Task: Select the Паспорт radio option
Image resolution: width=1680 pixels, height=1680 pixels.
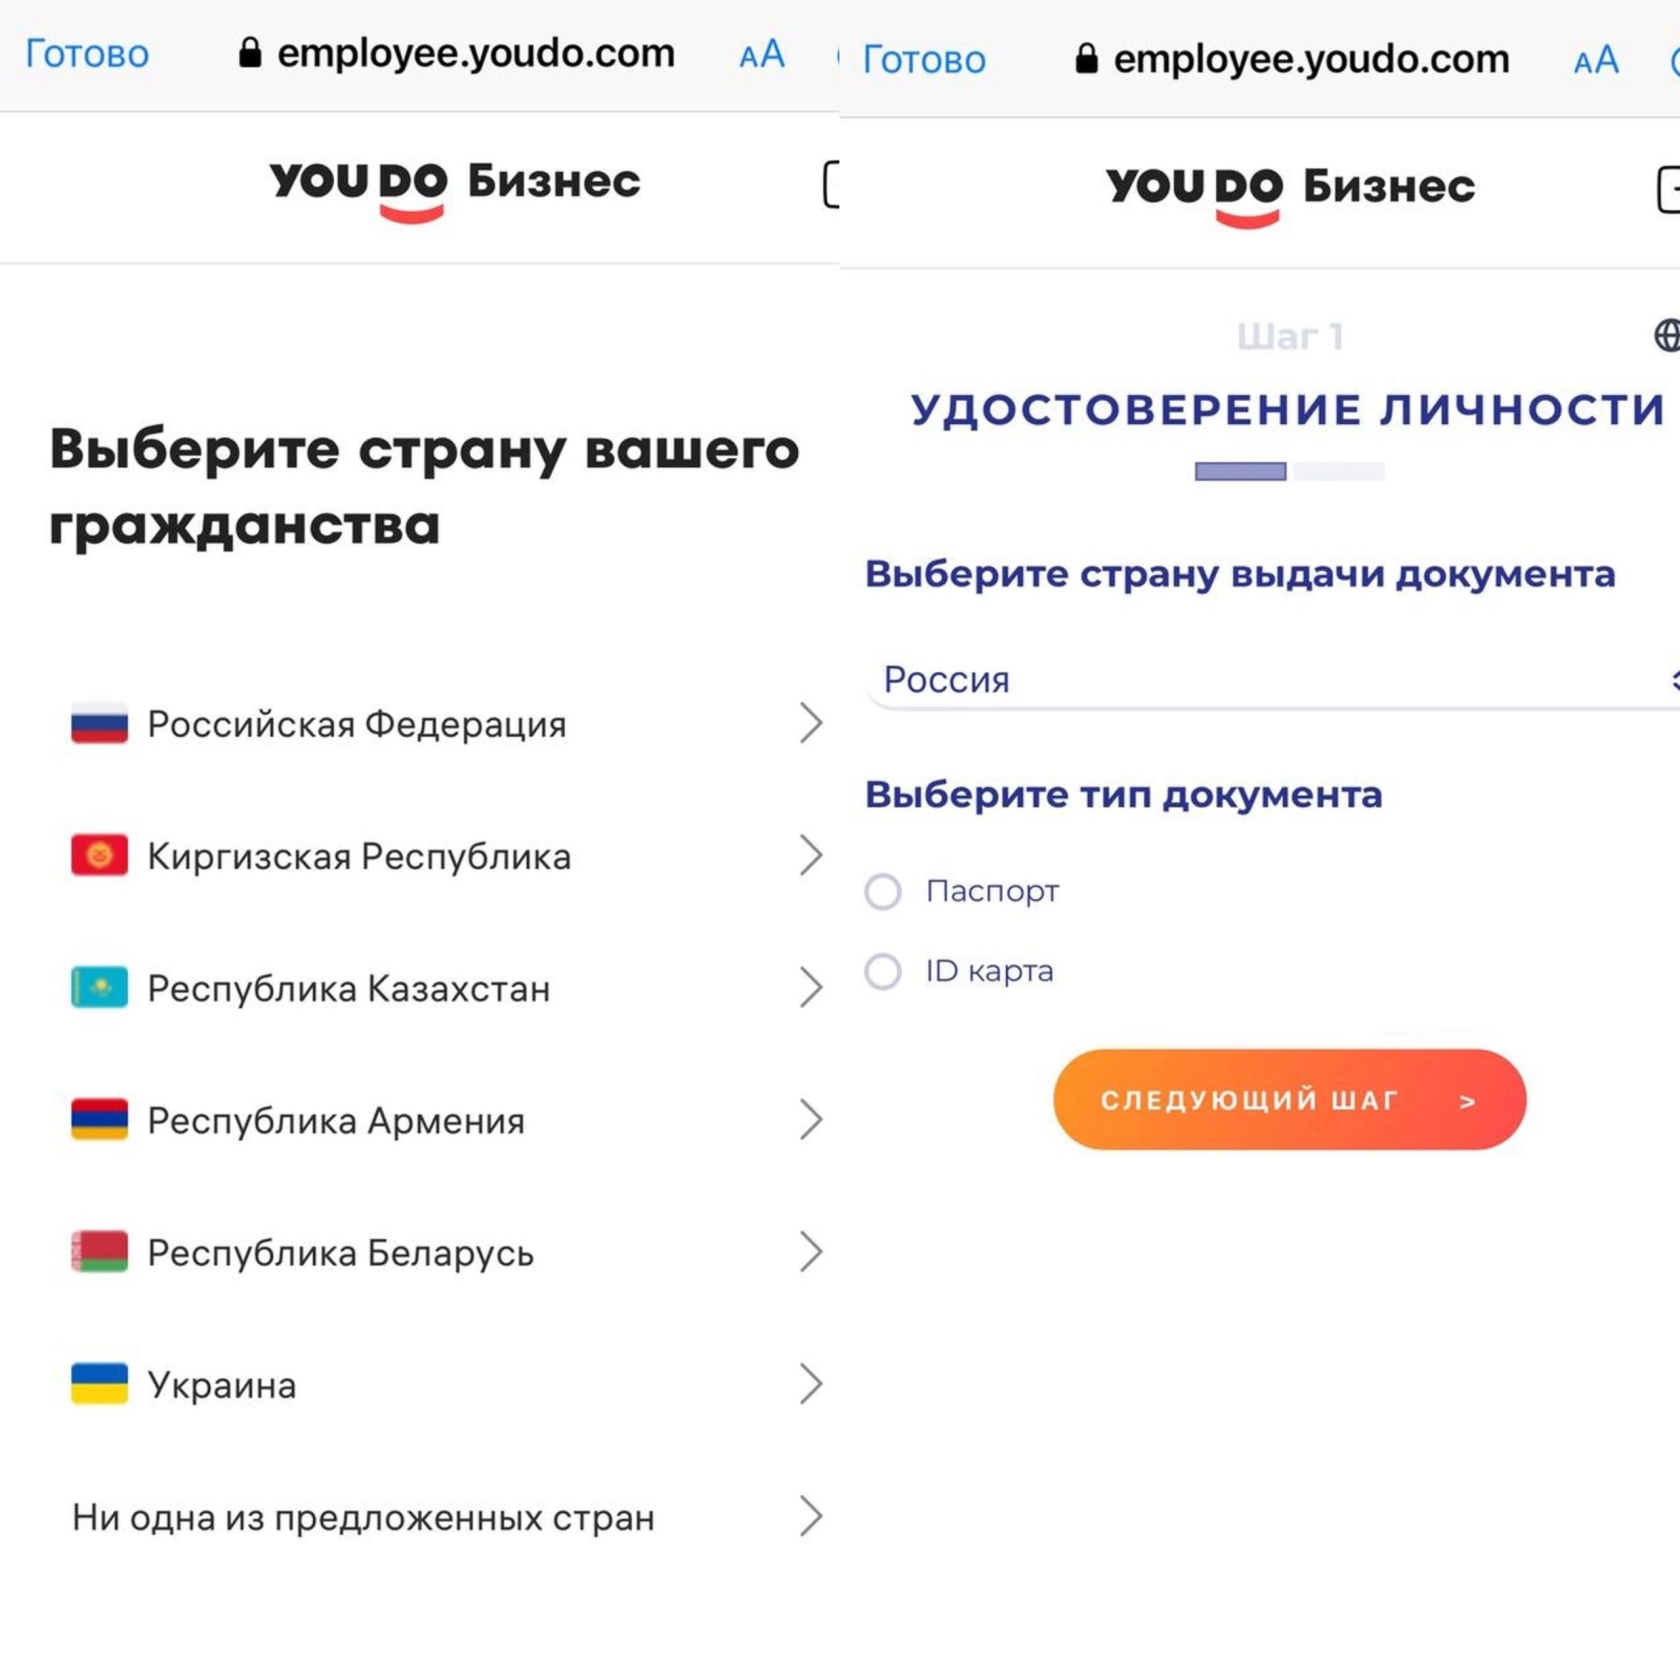Action: (883, 891)
